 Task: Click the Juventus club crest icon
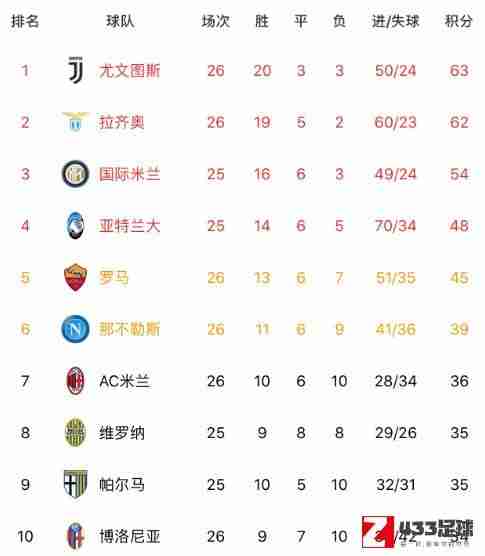coord(76,70)
